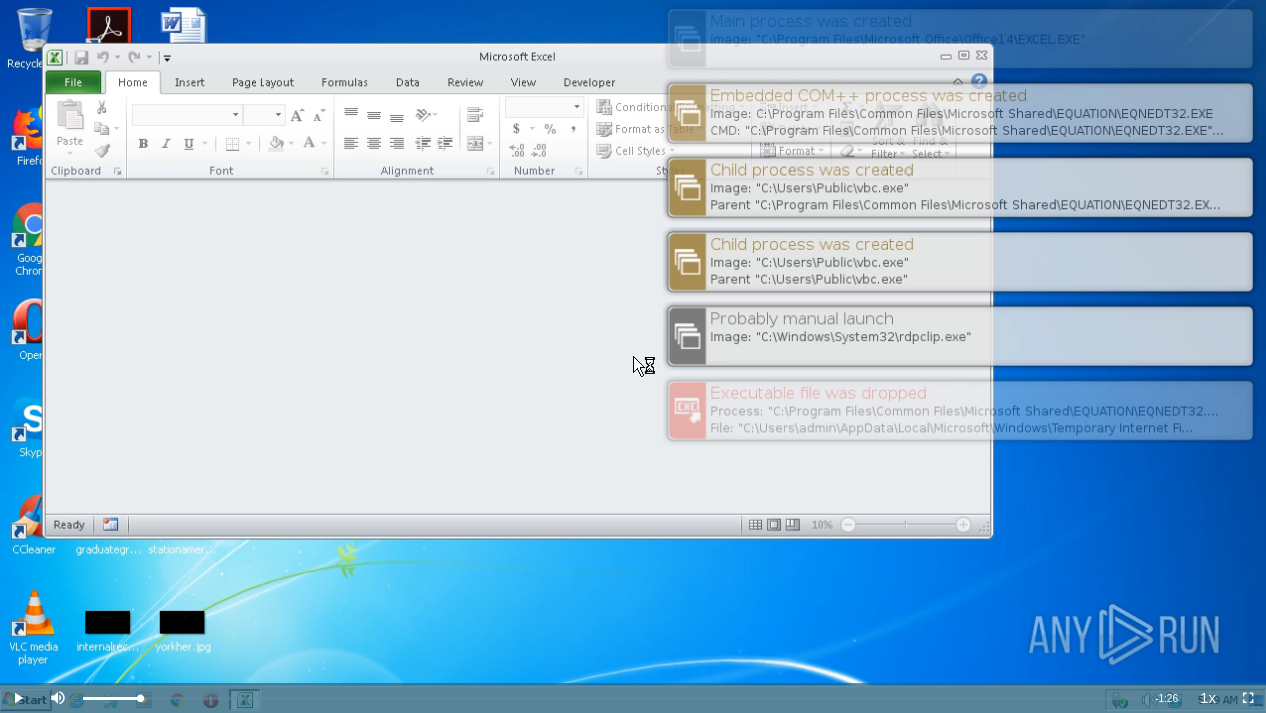The width and height of the screenshot is (1266, 713).
Task: Expand the Borders dropdown arrow
Action: point(248,144)
